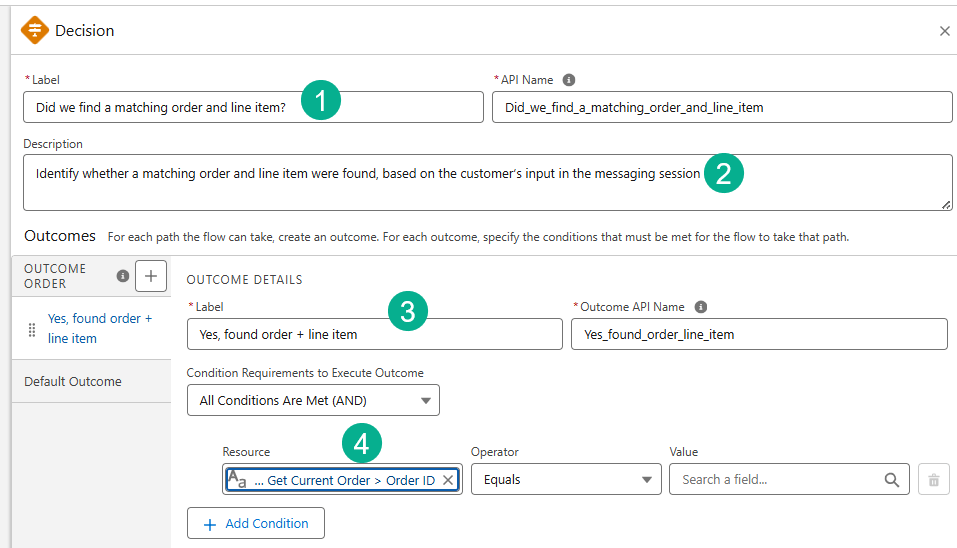
Task: Select the 'Yes, found order + line item' outcome
Action: (x=99, y=328)
